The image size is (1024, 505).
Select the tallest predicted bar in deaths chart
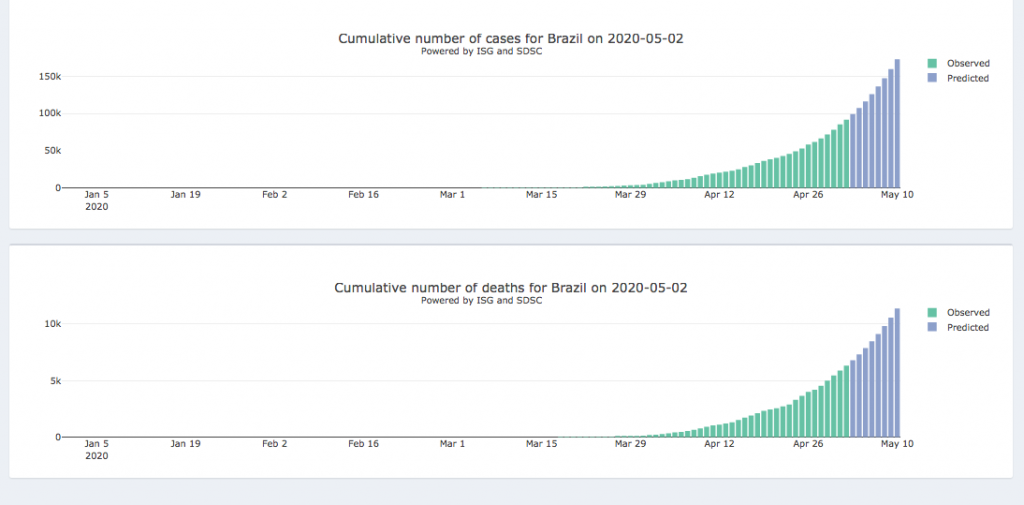click(897, 373)
